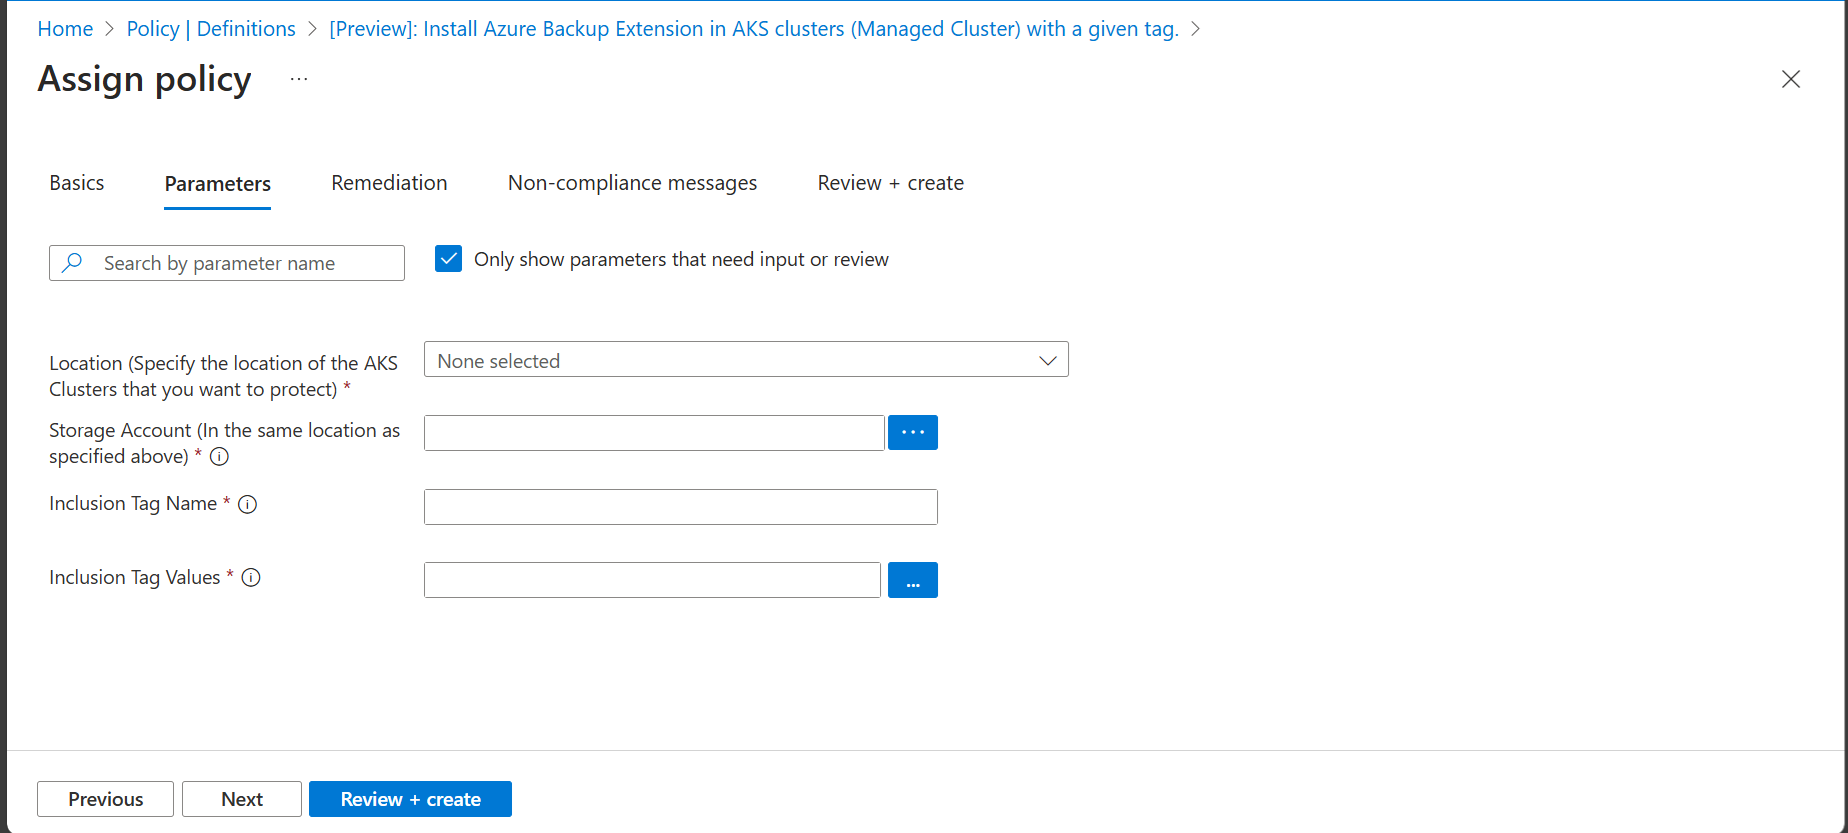Viewport: 1848px width, 833px height.
Task: Go to the Non-compliance messages tab
Action: point(632,183)
